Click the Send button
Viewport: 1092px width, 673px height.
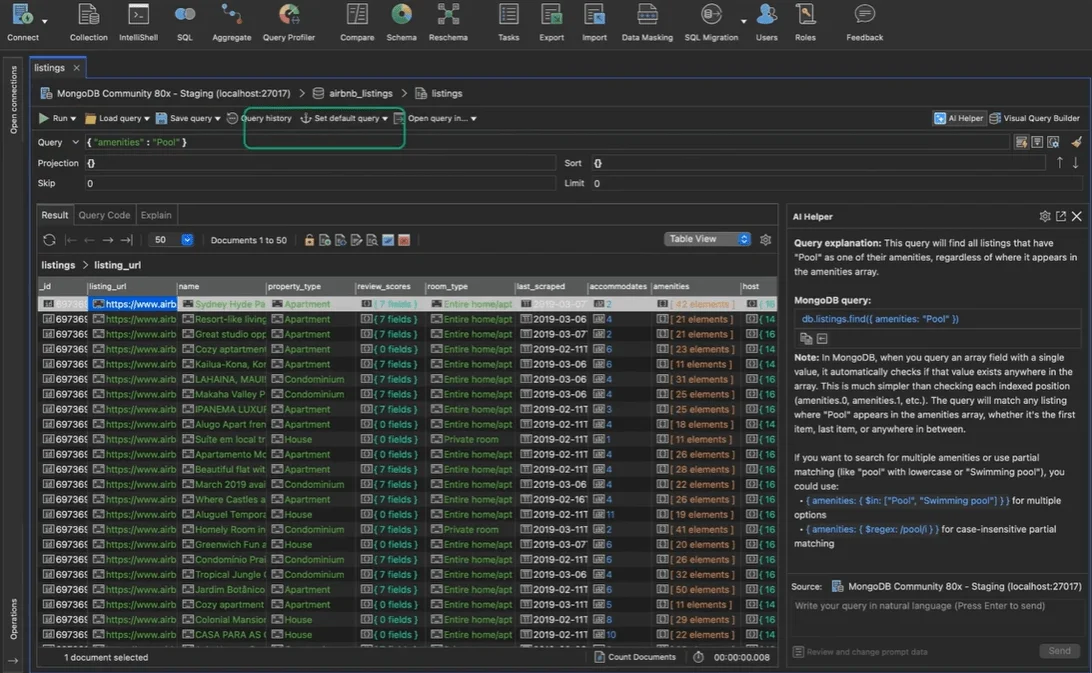[x=1059, y=651]
